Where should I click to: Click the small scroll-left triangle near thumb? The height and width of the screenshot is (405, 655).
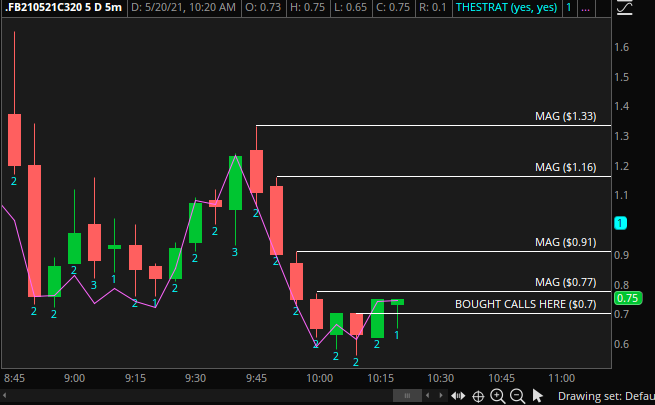[x=427, y=395]
